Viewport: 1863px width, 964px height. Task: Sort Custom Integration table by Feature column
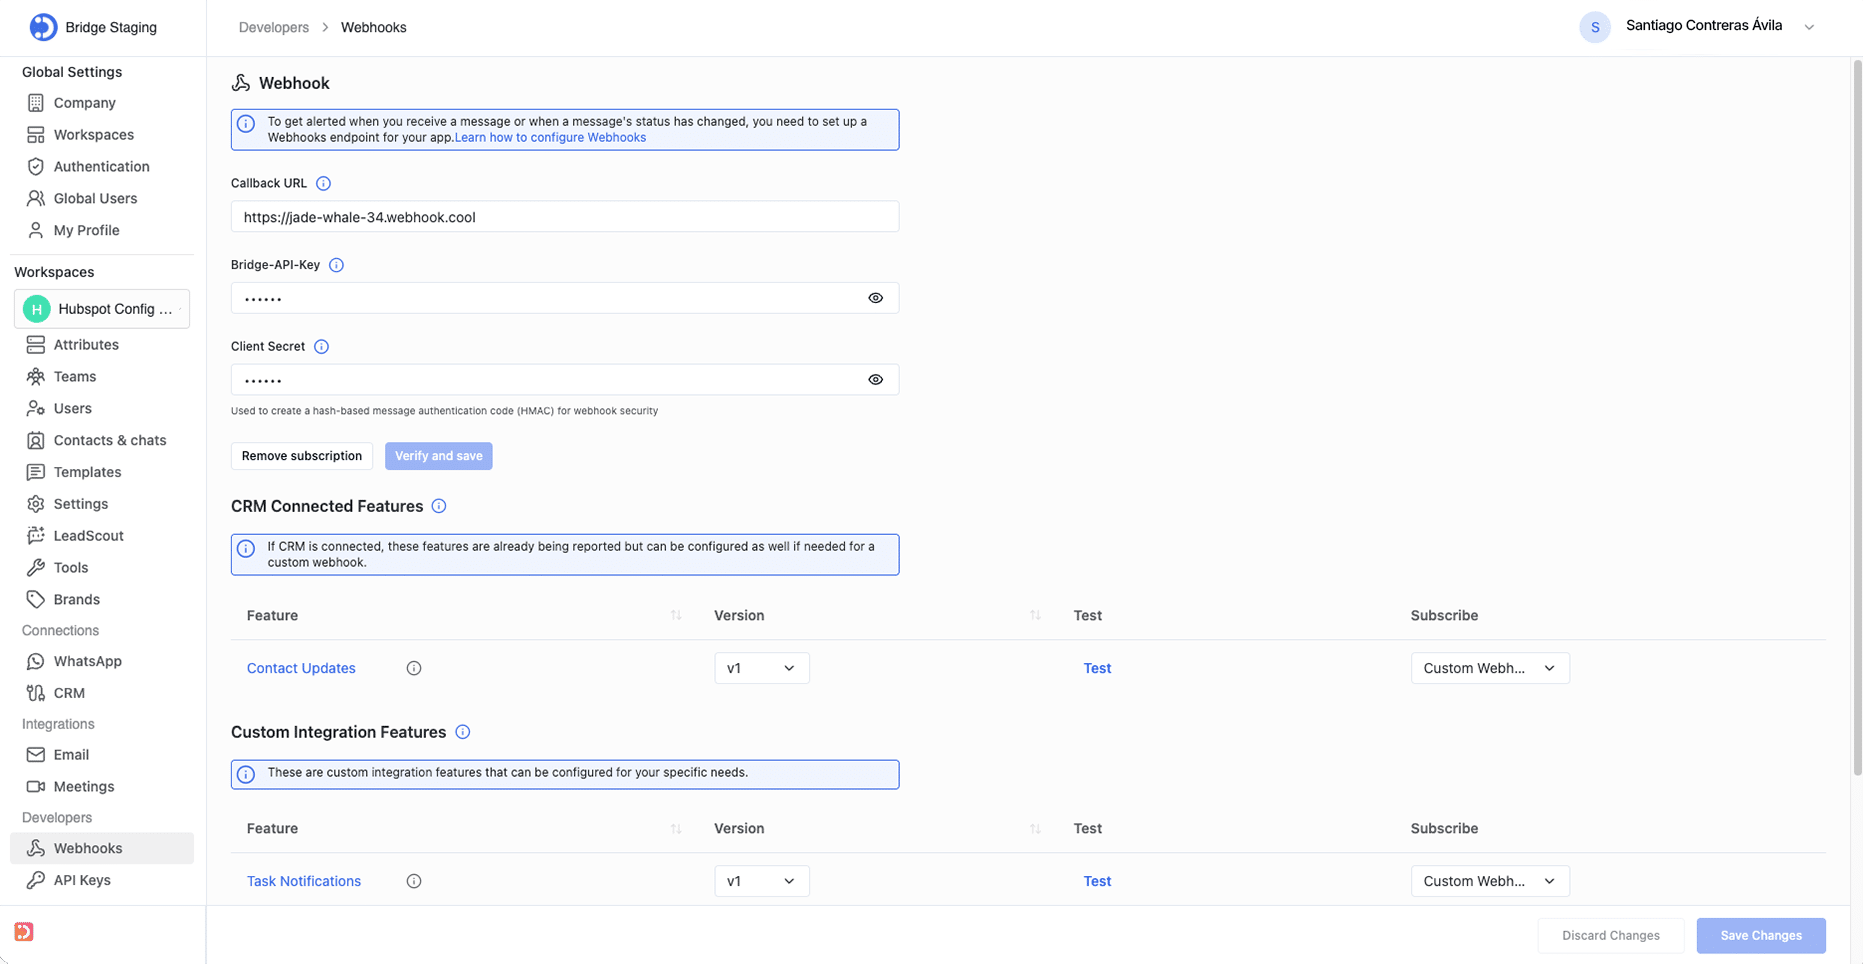pos(676,828)
